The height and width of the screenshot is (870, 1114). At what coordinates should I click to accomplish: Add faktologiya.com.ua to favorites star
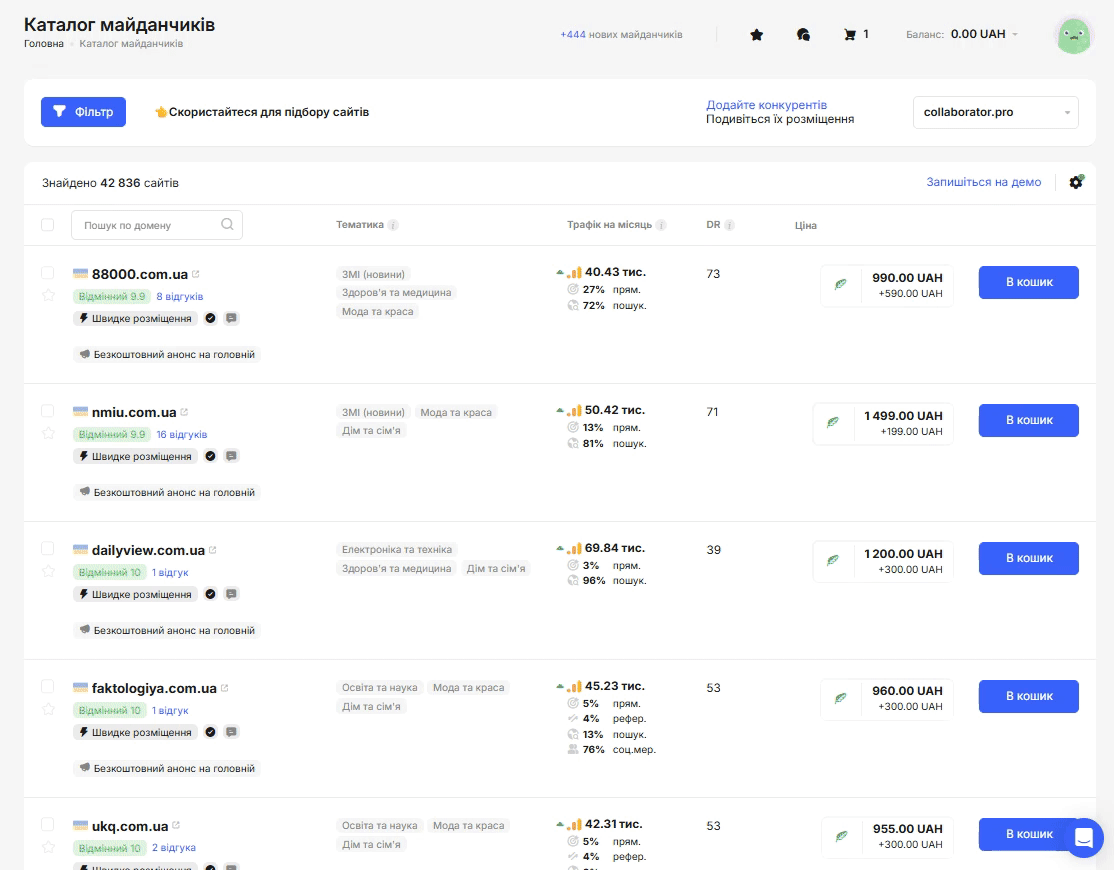pyautogui.click(x=48, y=709)
